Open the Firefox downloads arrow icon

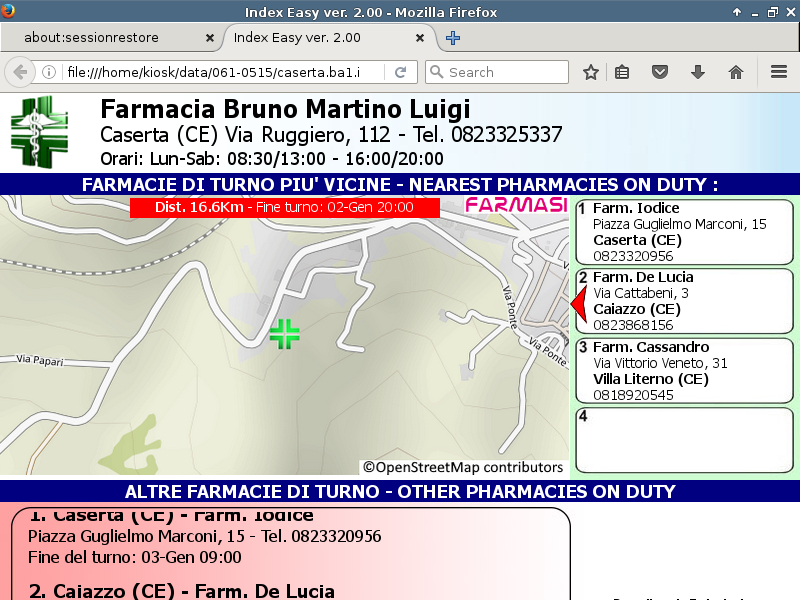[698, 72]
